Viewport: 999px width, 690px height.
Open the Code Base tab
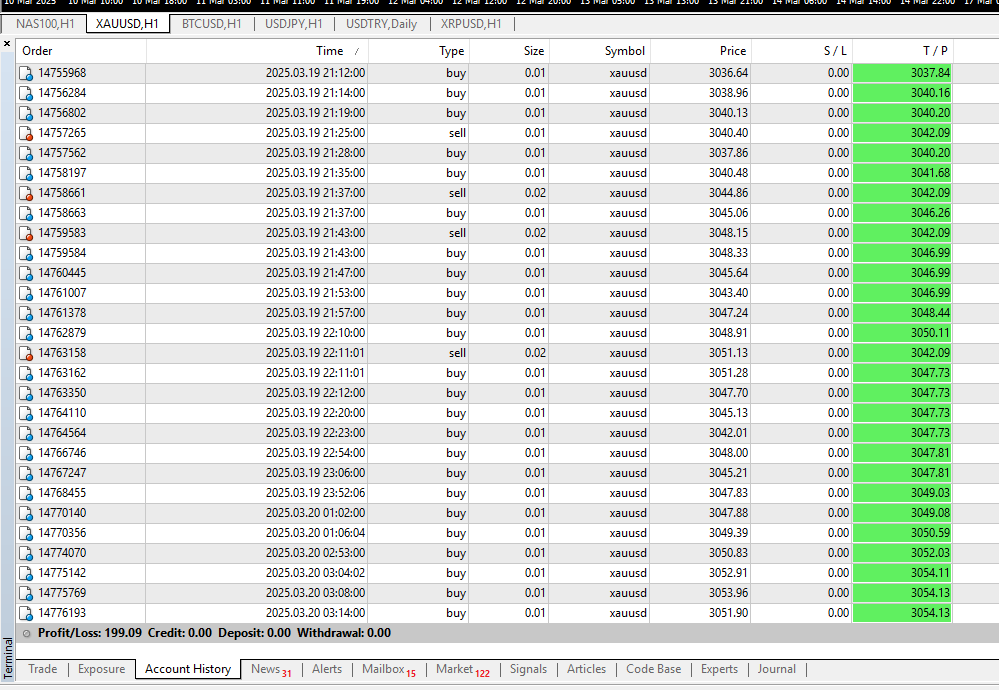pyautogui.click(x=653, y=669)
